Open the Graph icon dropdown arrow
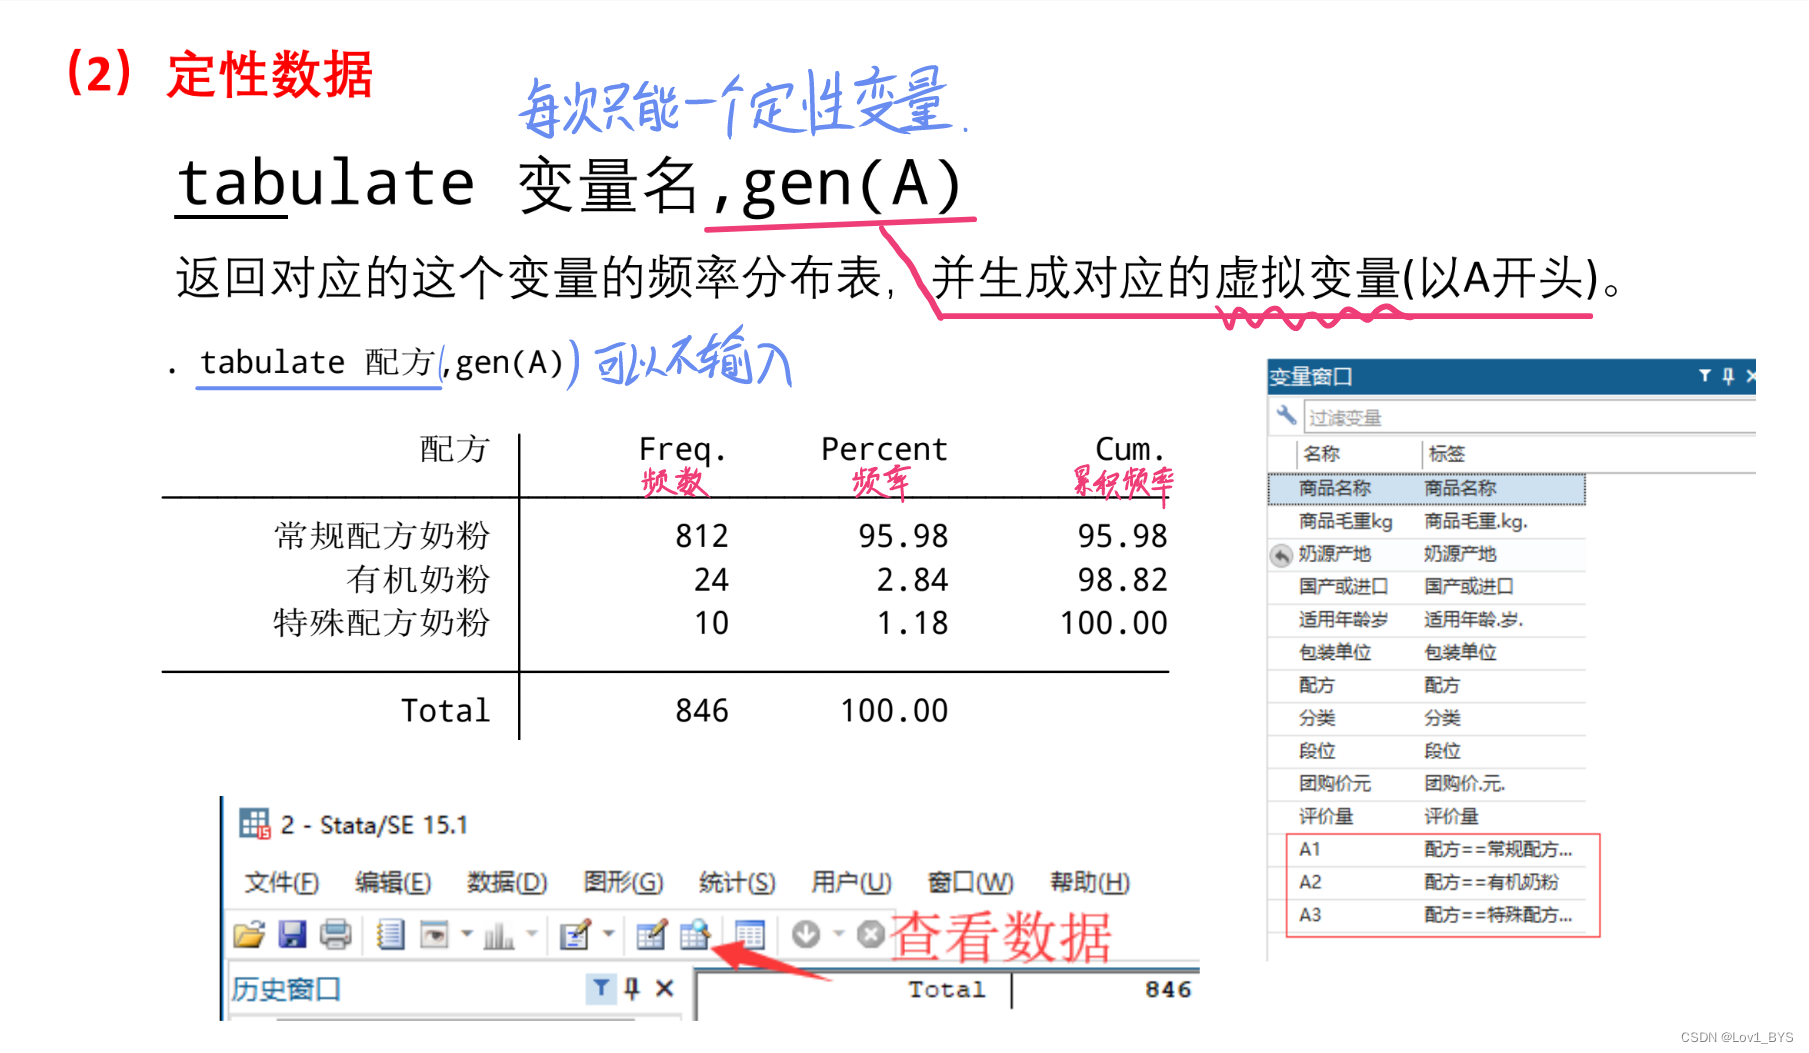The height and width of the screenshot is (1053, 1809). tap(531, 933)
